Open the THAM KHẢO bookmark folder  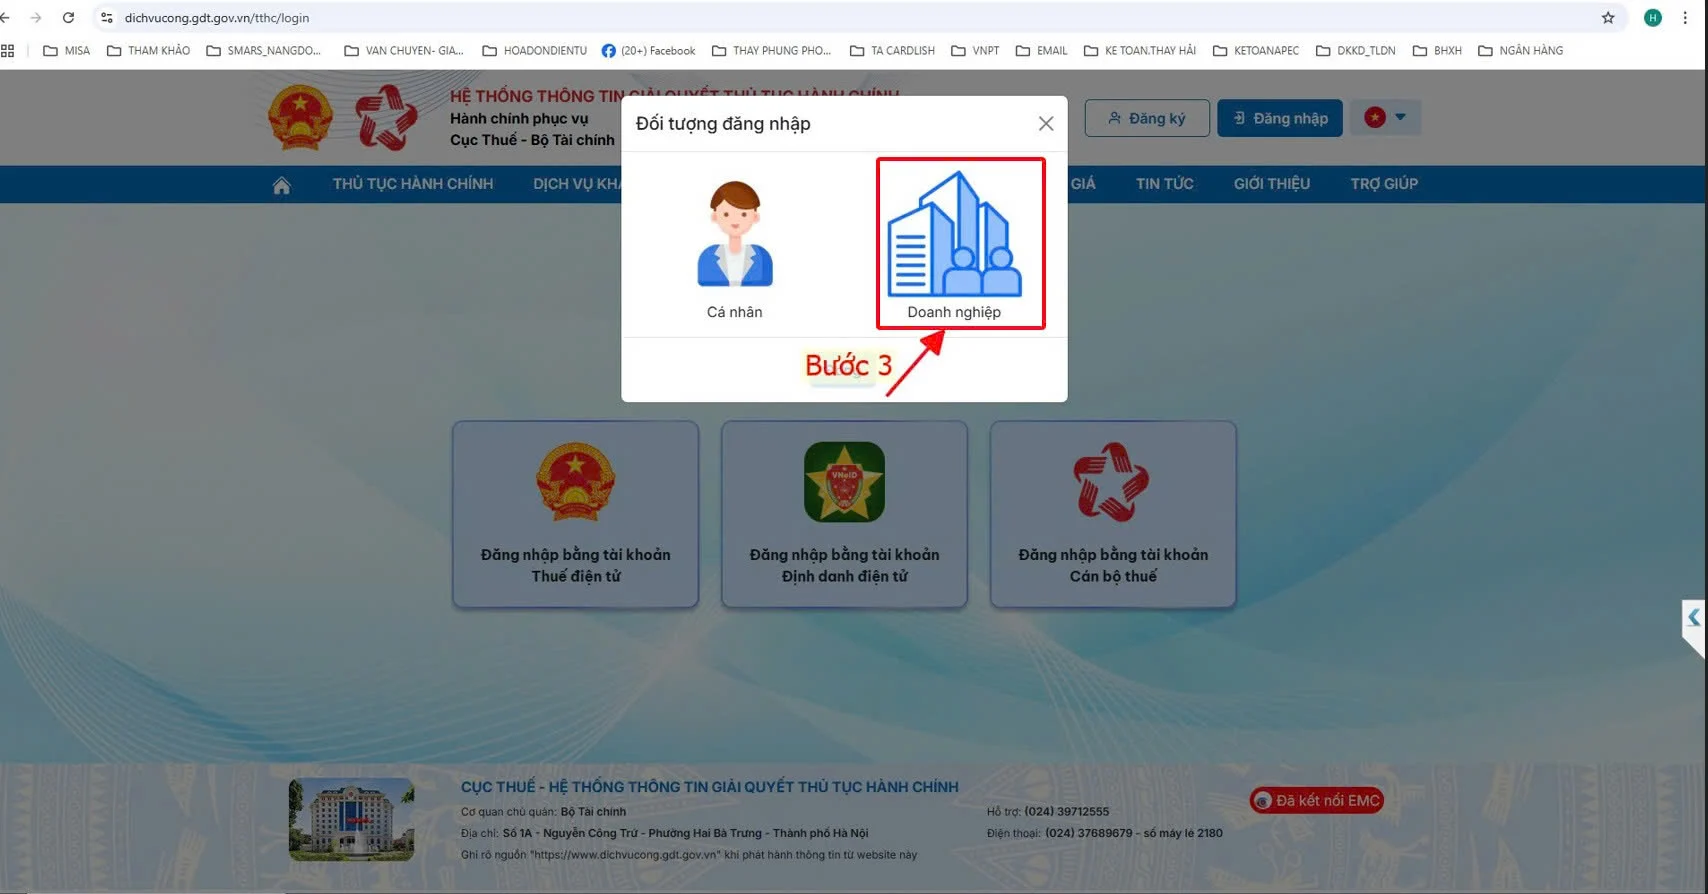(148, 50)
